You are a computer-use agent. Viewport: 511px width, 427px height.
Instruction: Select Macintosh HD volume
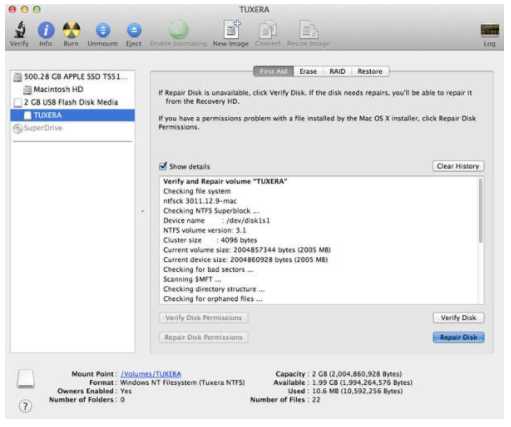72,89
